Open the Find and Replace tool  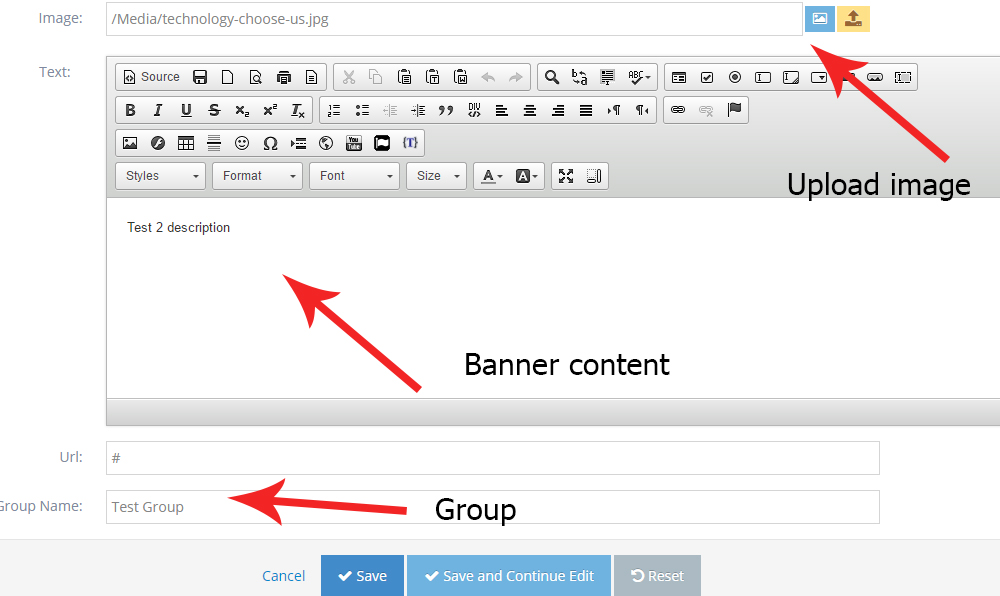551,77
